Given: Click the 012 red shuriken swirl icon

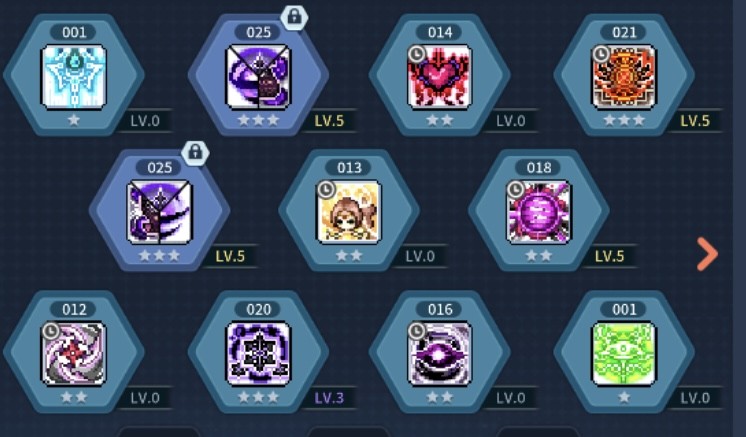Looking at the screenshot, I should 74,353.
